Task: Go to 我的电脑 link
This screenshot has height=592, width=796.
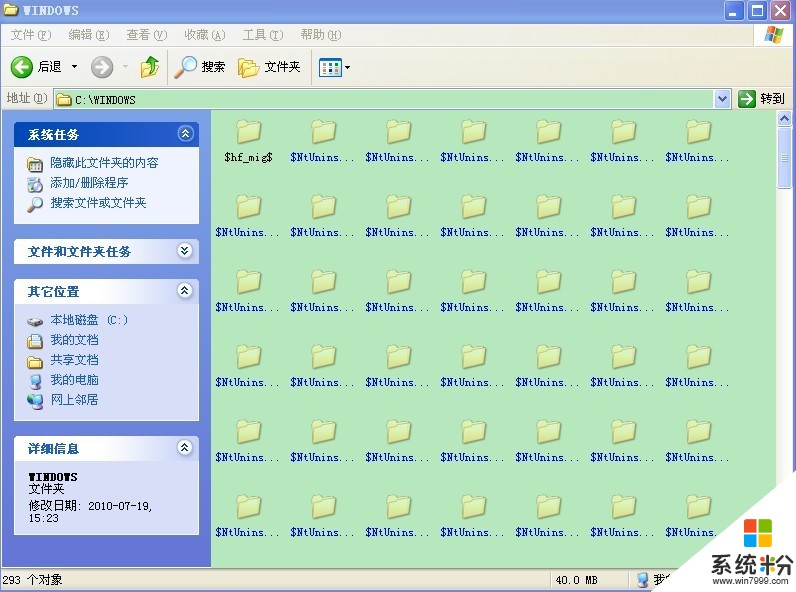Action: coord(74,380)
